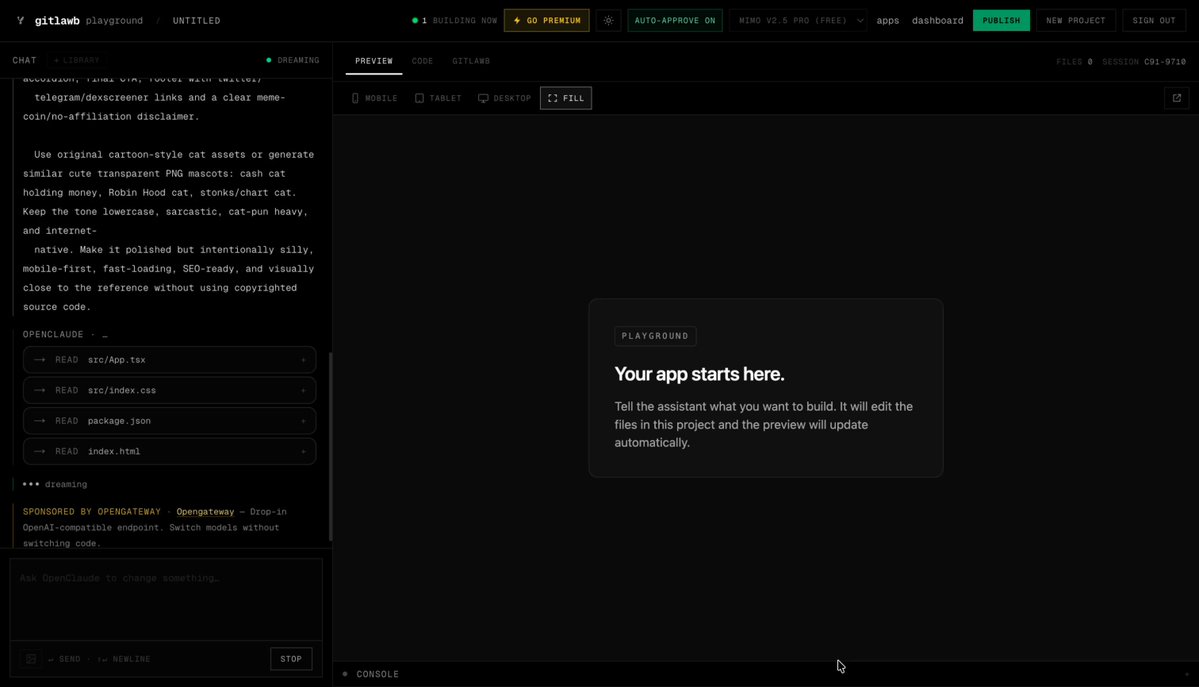The image size is (1199, 687).
Task: Click the gitlawb logo icon
Action: [21, 21]
